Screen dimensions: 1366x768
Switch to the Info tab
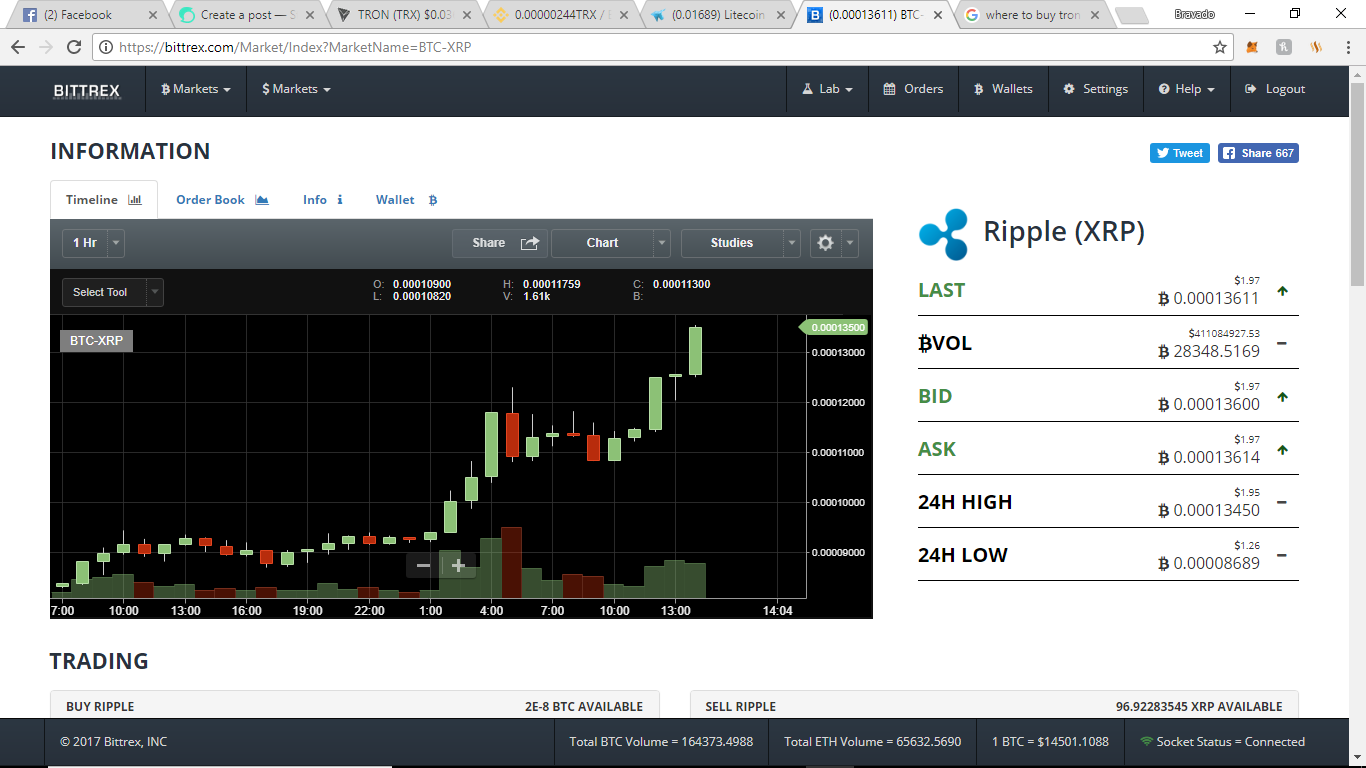323,200
